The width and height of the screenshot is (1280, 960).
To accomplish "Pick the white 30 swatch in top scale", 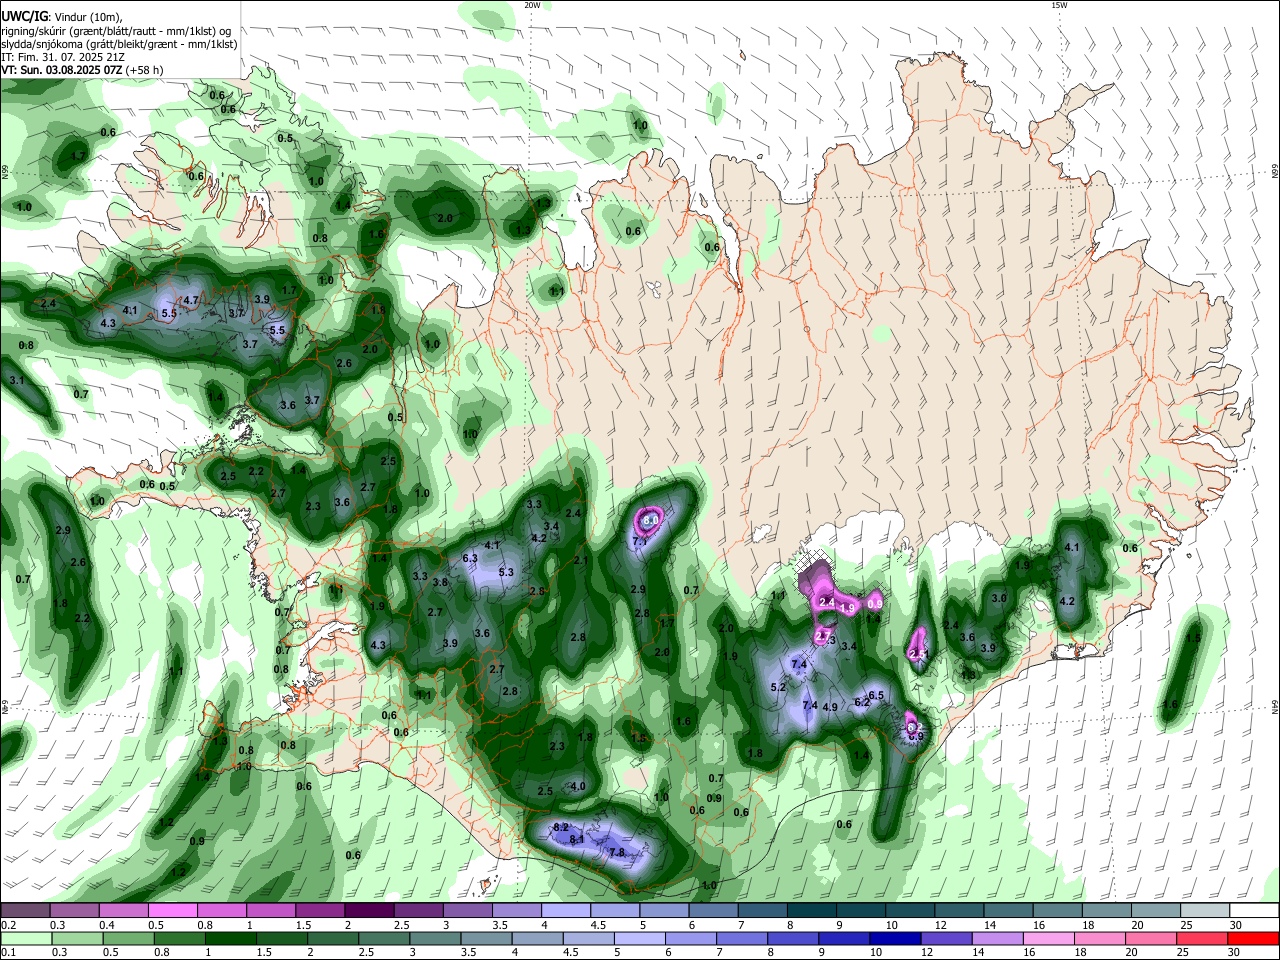I will point(1254,911).
